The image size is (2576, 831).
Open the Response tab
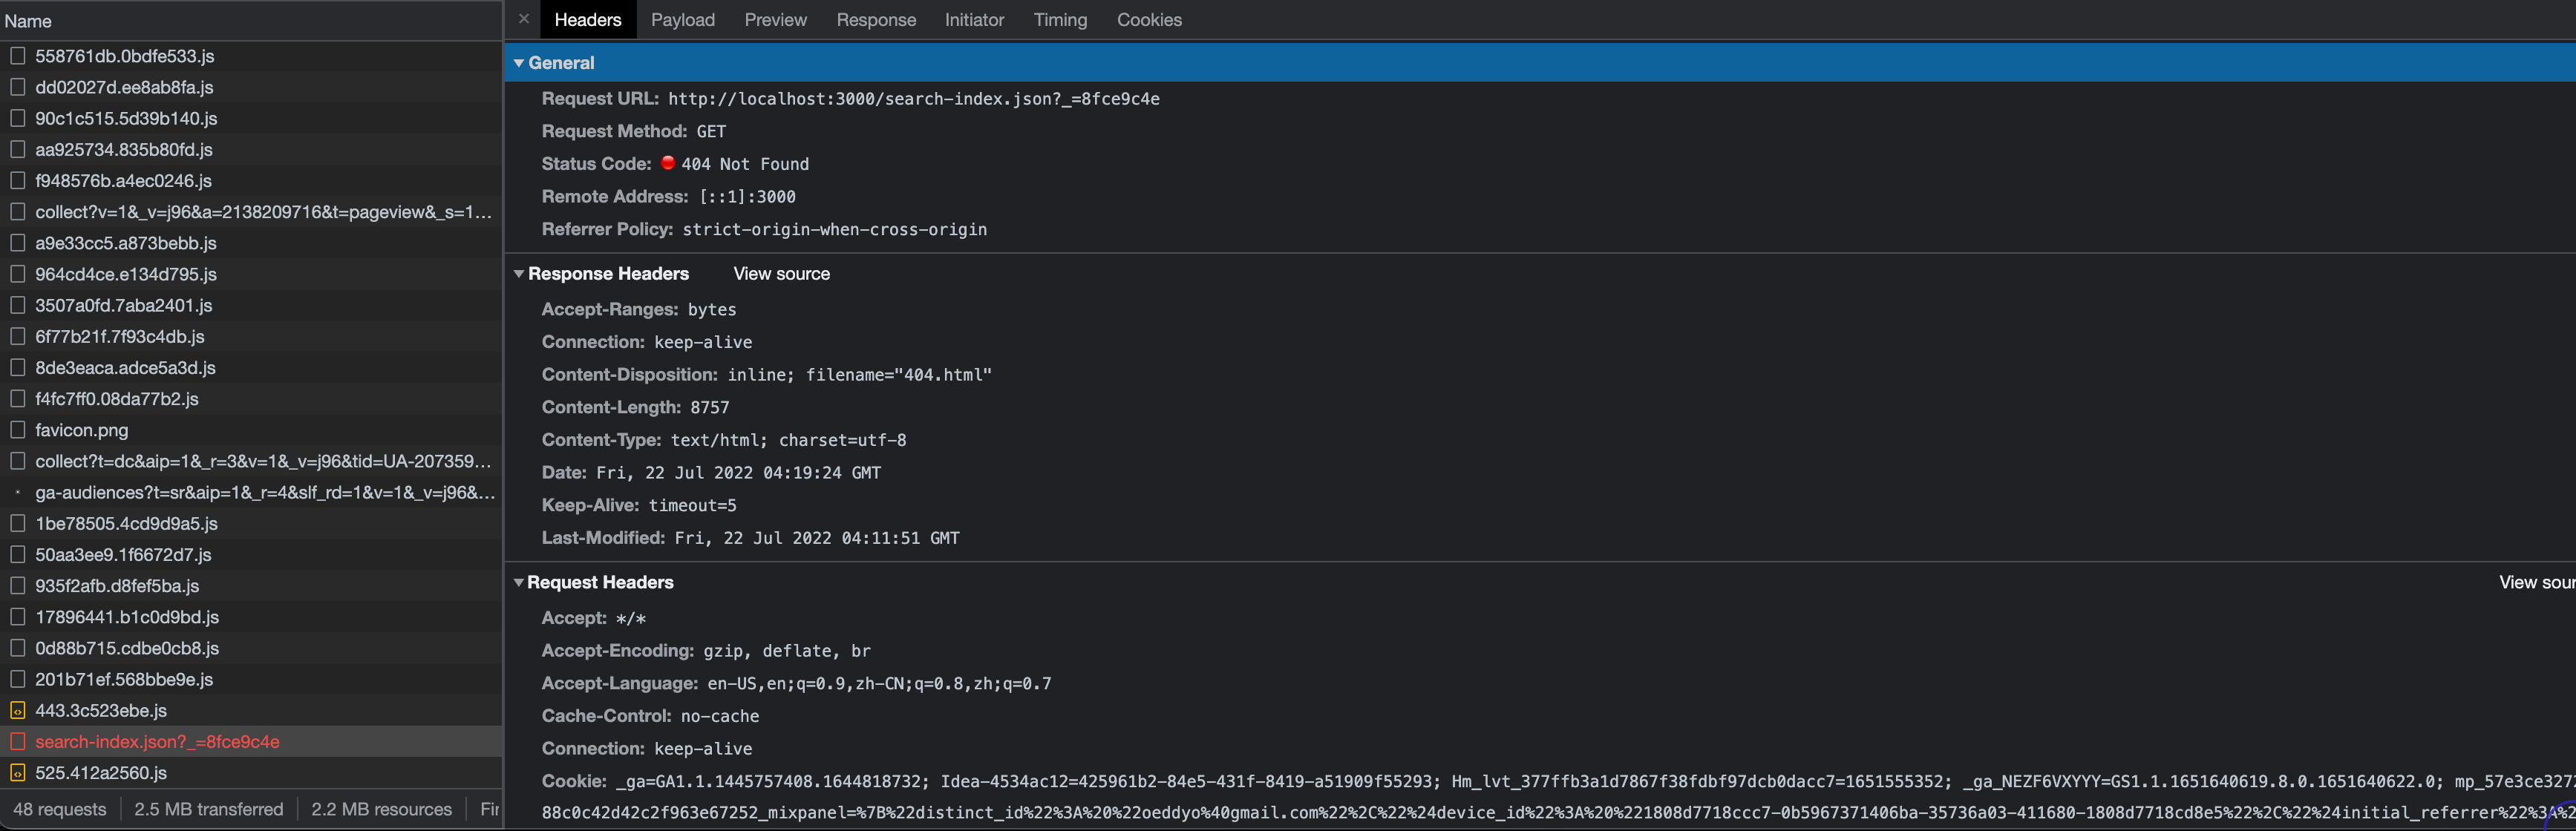pos(876,19)
